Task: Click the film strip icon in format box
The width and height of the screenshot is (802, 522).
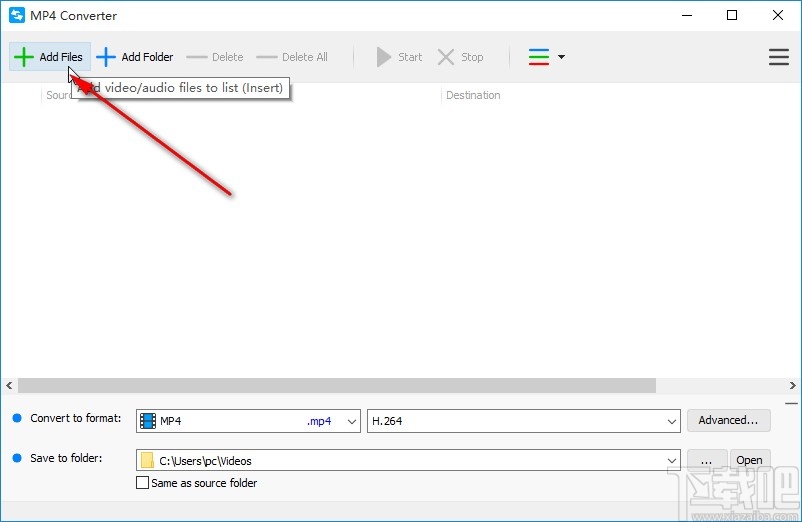Action: (x=148, y=421)
